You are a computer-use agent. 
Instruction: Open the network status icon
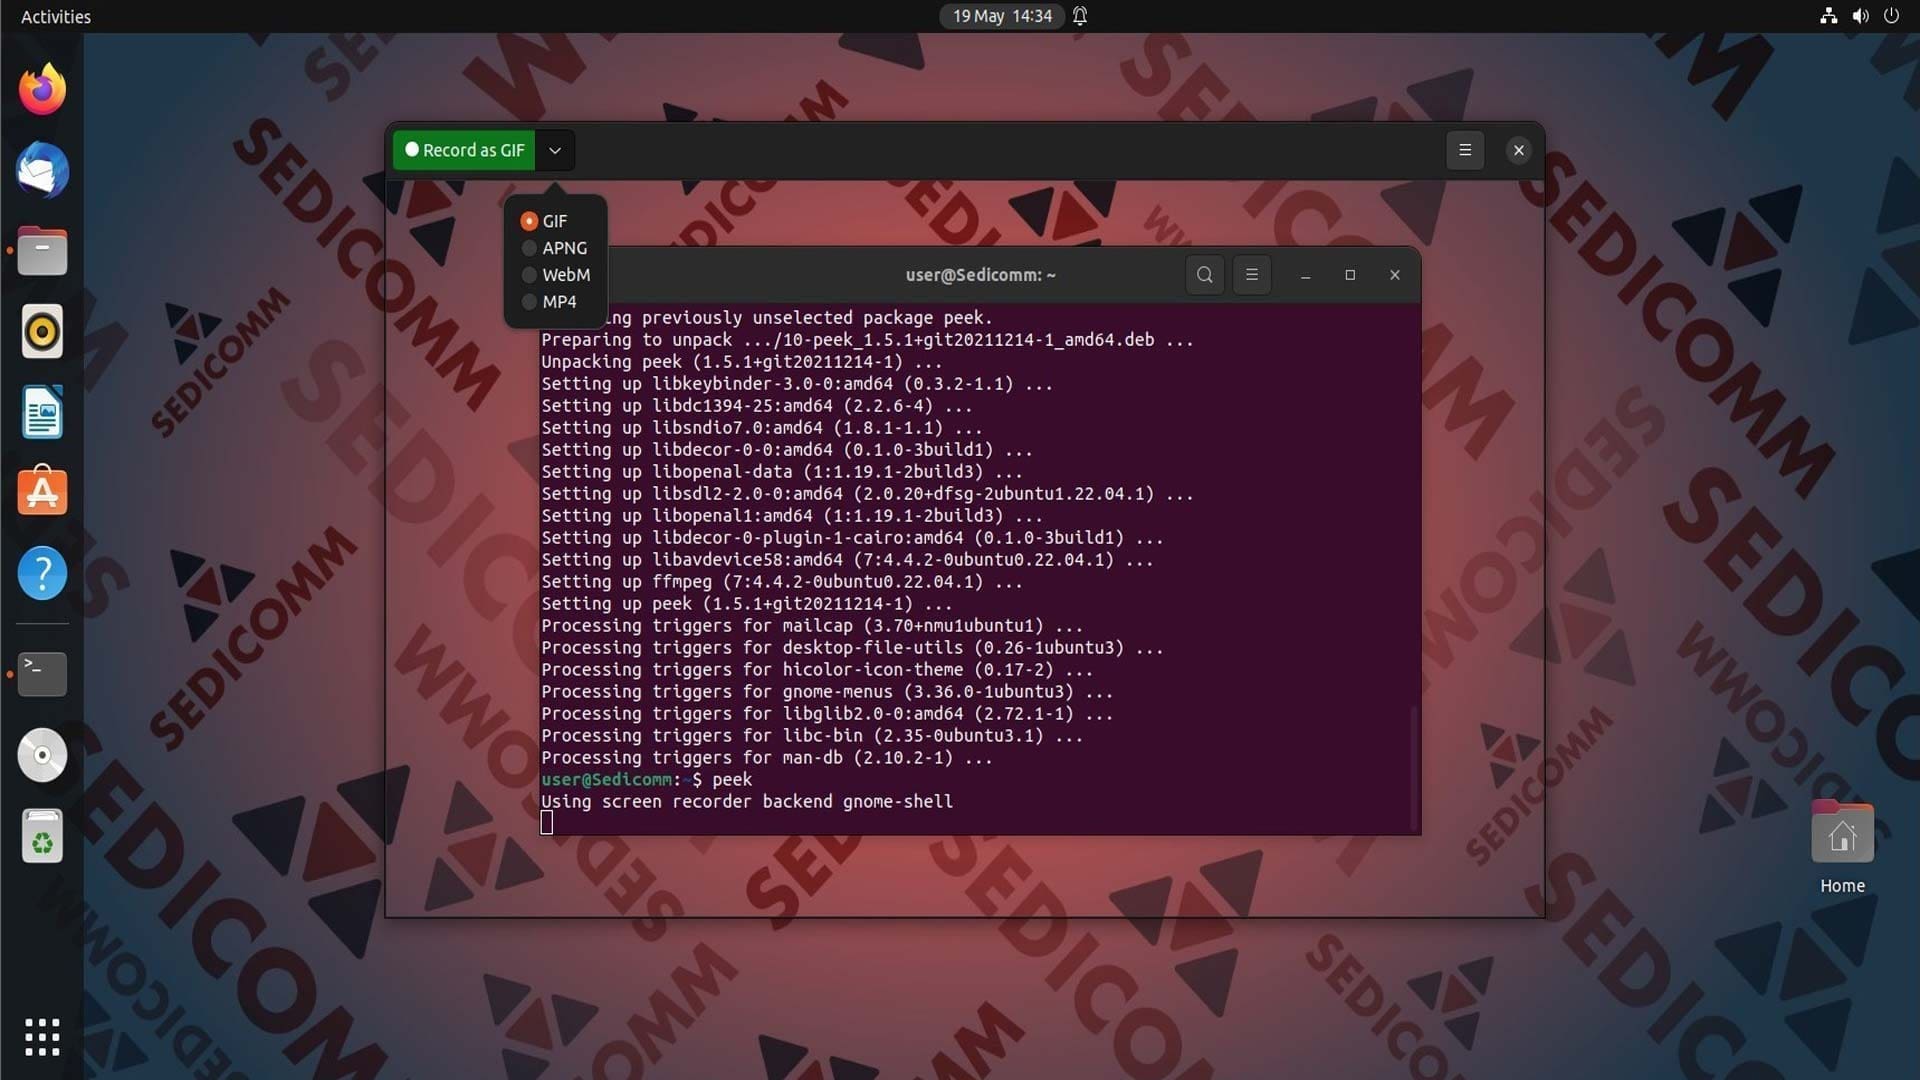(1828, 16)
